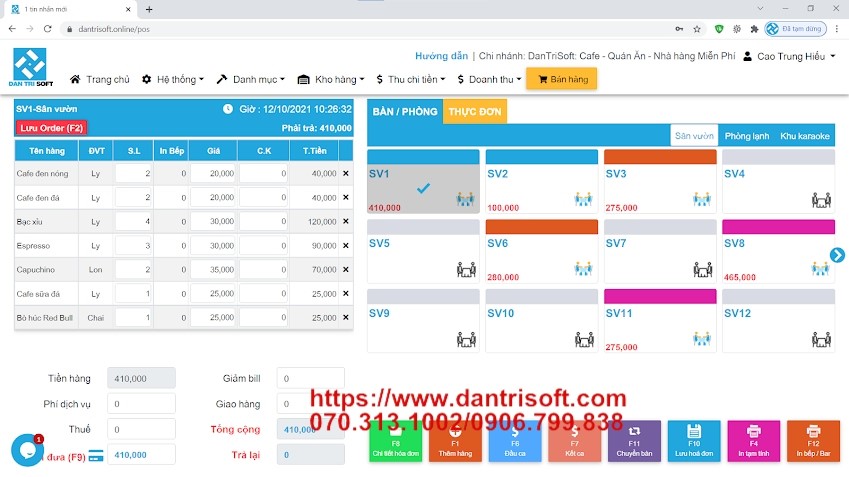Expand the Danh mục menu
Screen dimensions: 849x477
click(250, 80)
